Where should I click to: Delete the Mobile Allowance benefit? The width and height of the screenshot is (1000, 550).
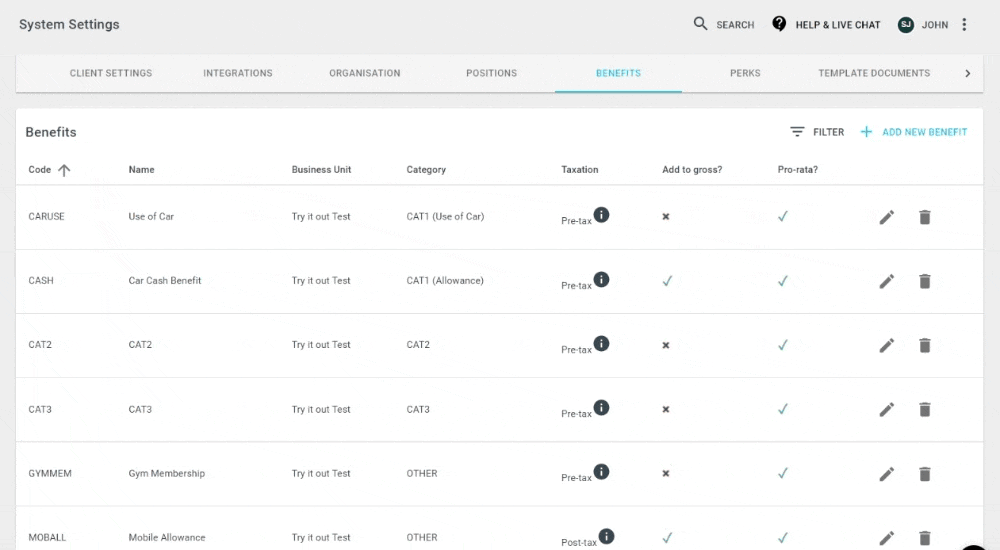tap(925, 538)
